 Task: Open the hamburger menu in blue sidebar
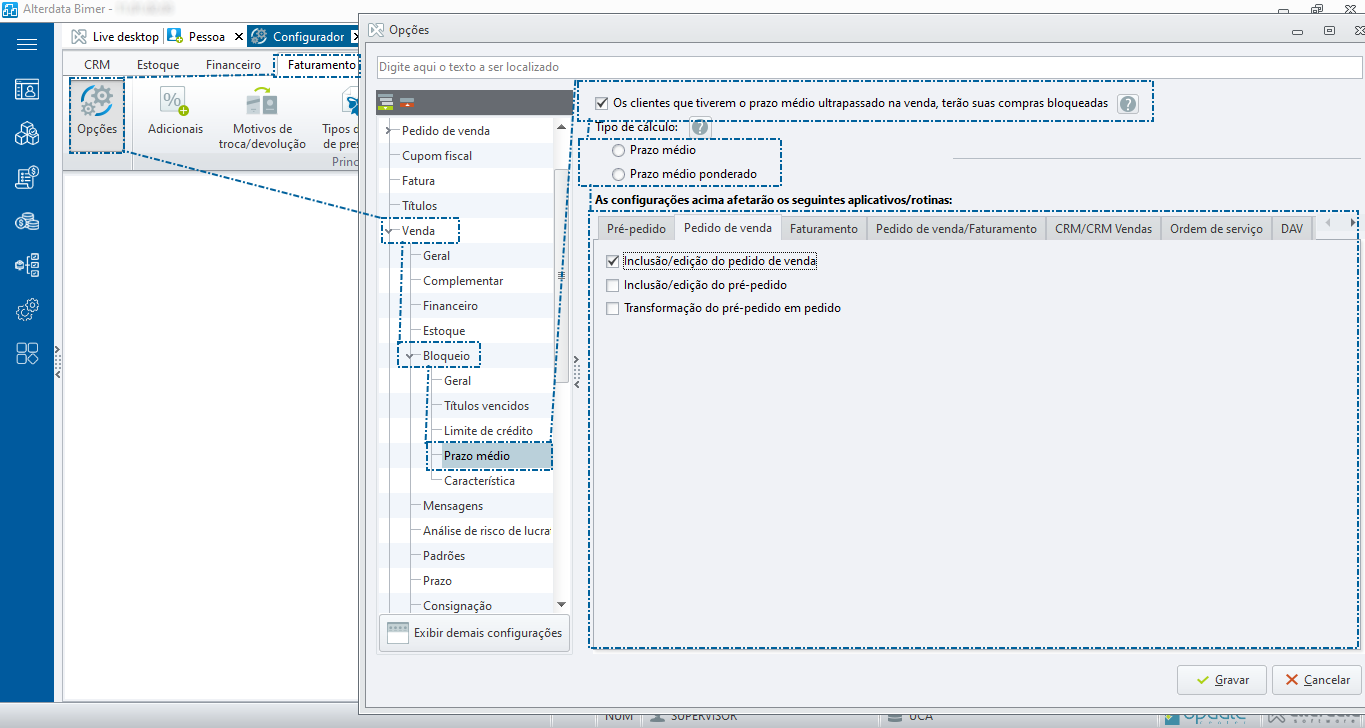[27, 44]
